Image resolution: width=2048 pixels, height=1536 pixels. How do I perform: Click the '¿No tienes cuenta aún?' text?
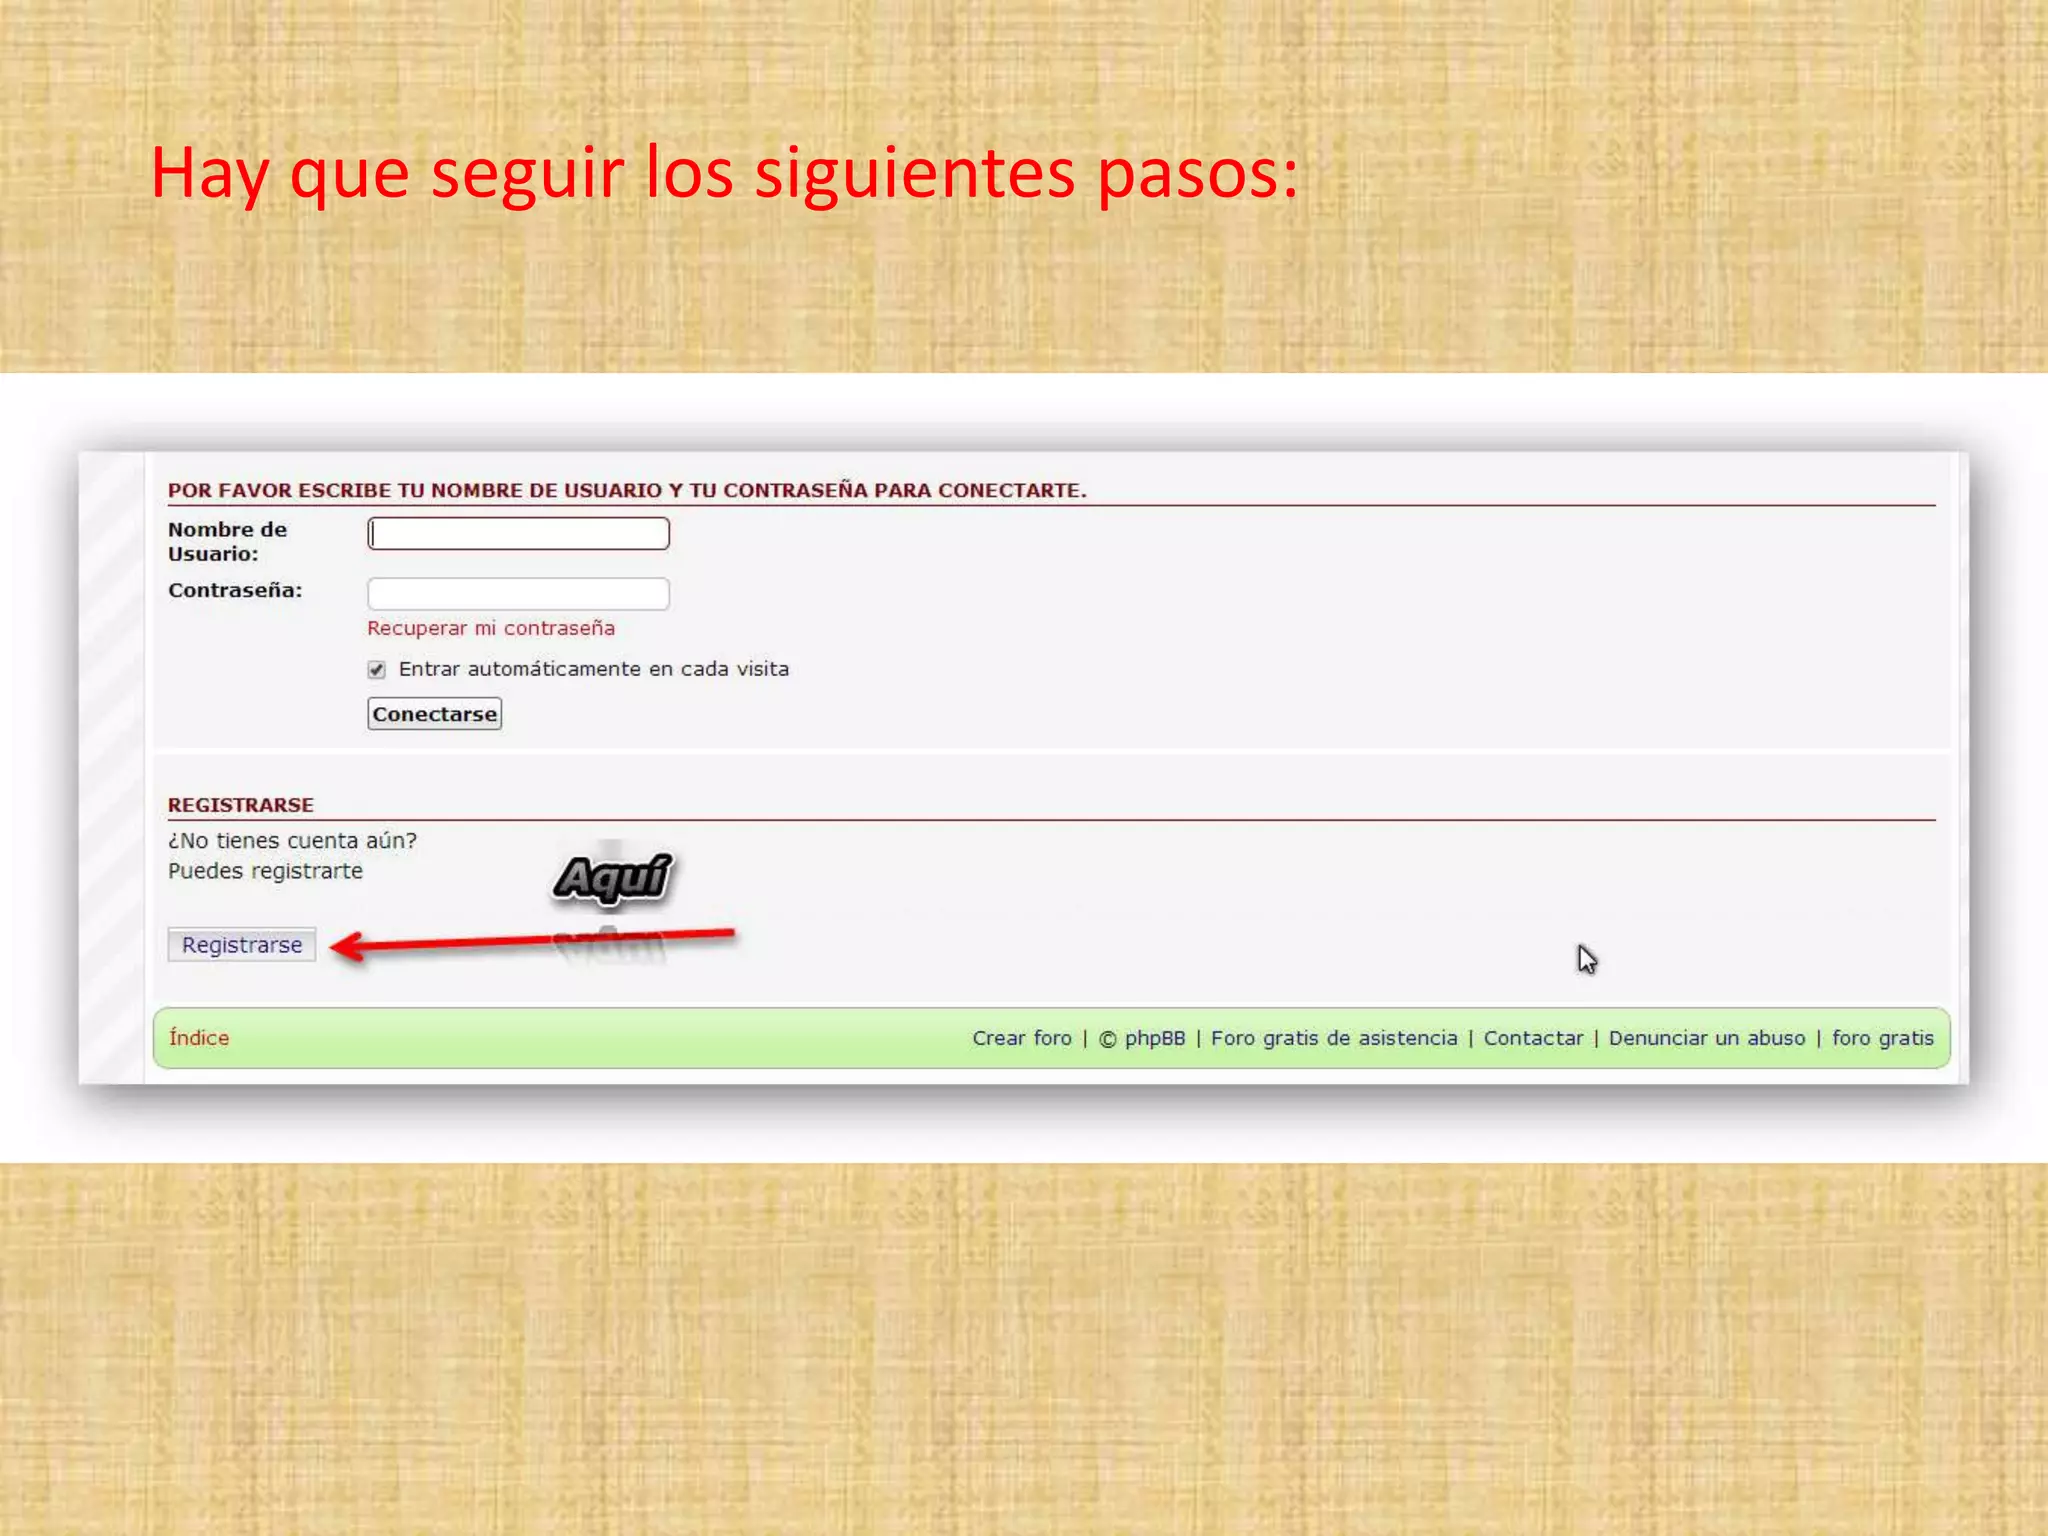[x=292, y=841]
